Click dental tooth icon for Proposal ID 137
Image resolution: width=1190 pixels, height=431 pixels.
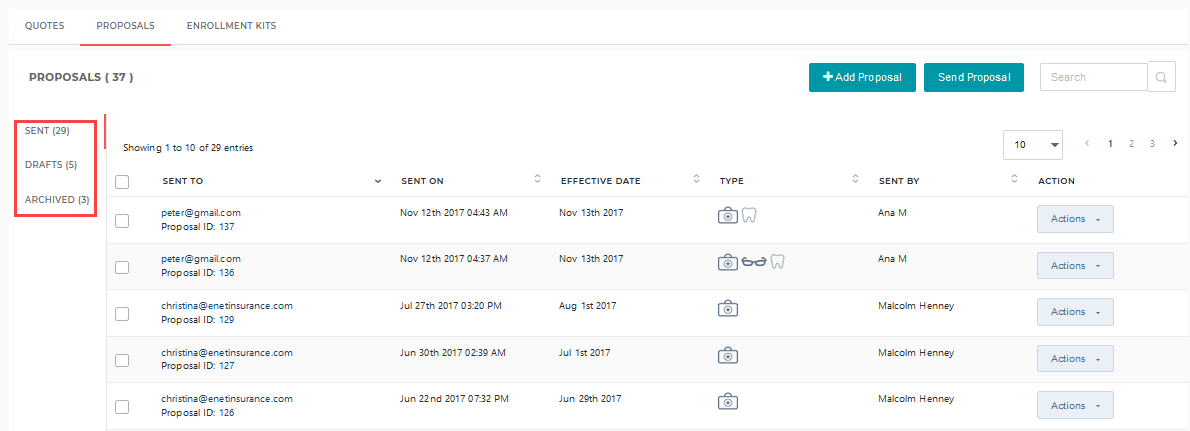pyautogui.click(x=749, y=216)
